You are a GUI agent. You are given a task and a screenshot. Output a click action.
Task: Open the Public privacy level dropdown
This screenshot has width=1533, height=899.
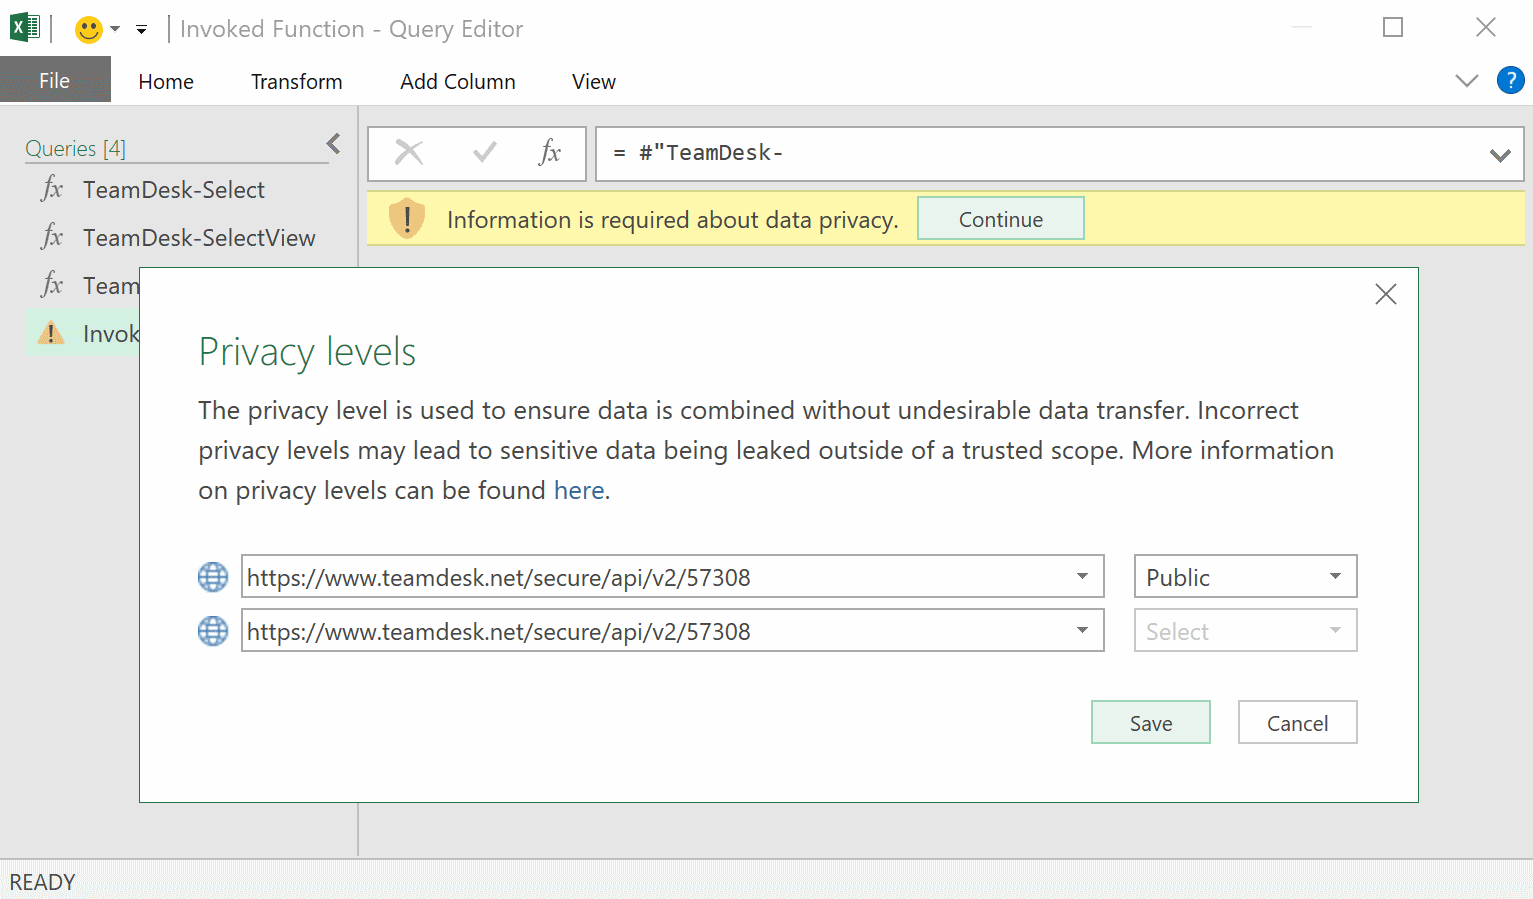tap(1245, 577)
